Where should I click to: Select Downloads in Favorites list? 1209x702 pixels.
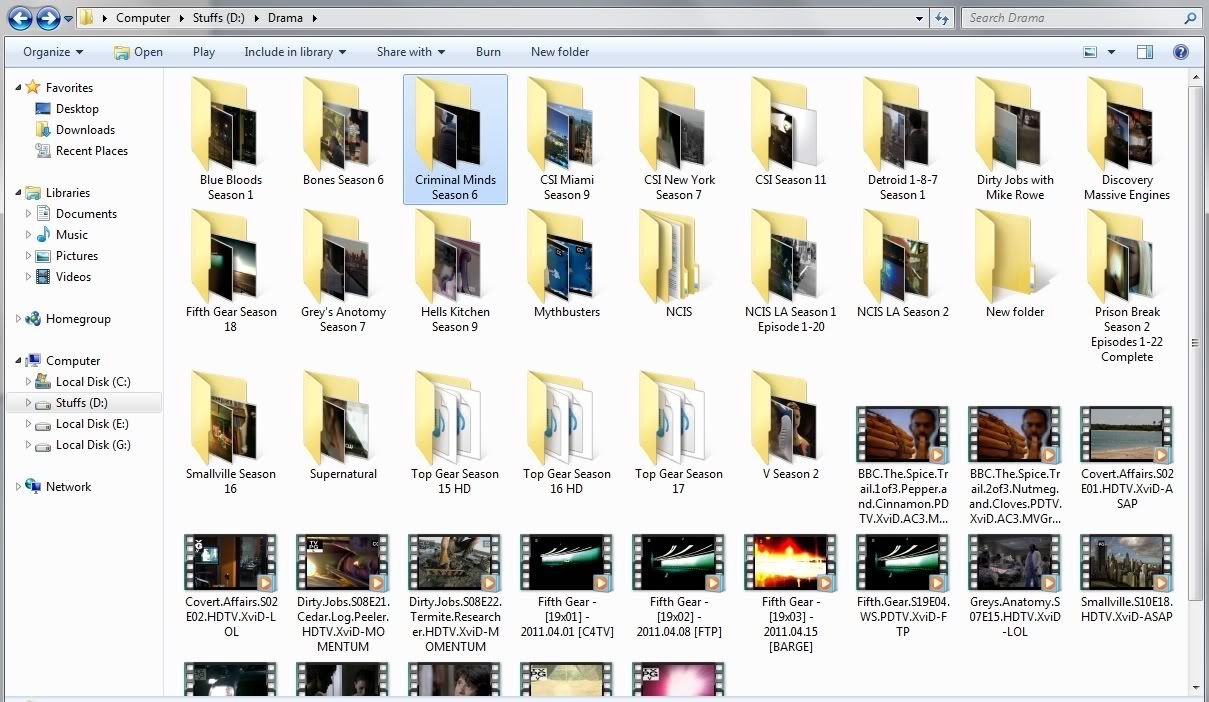85,130
